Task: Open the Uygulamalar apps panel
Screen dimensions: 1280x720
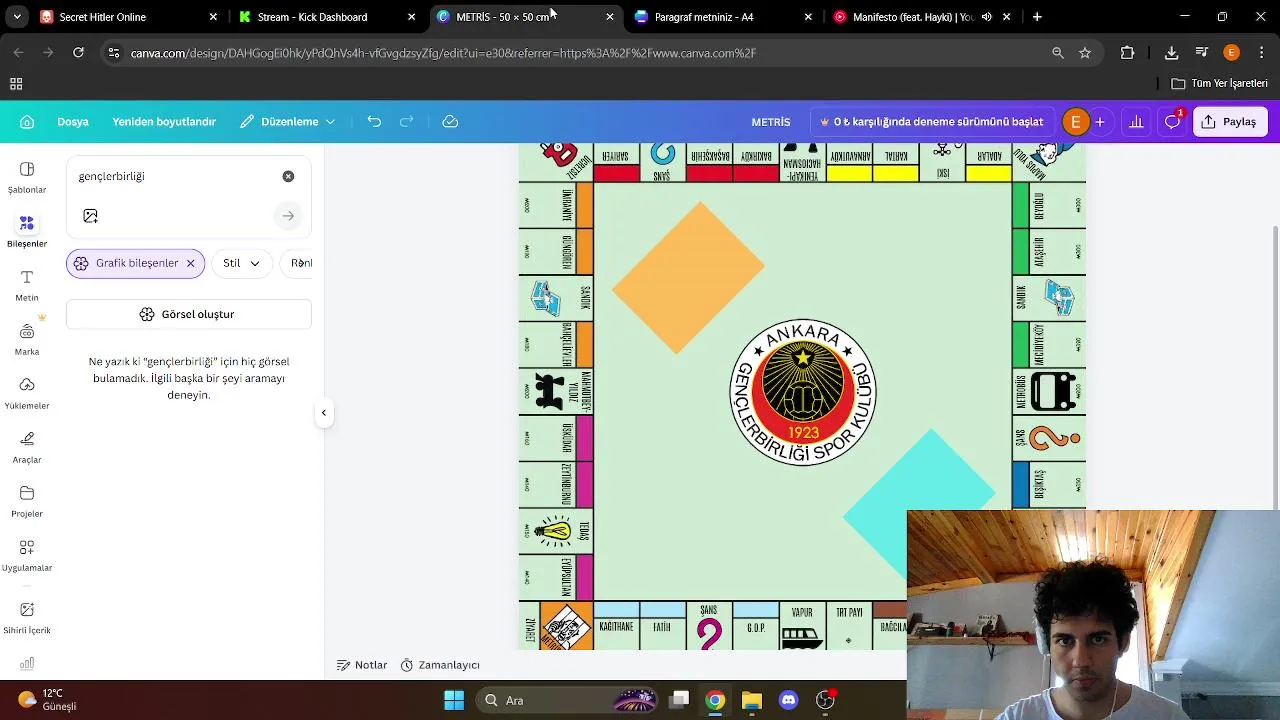Action: (x=27, y=555)
